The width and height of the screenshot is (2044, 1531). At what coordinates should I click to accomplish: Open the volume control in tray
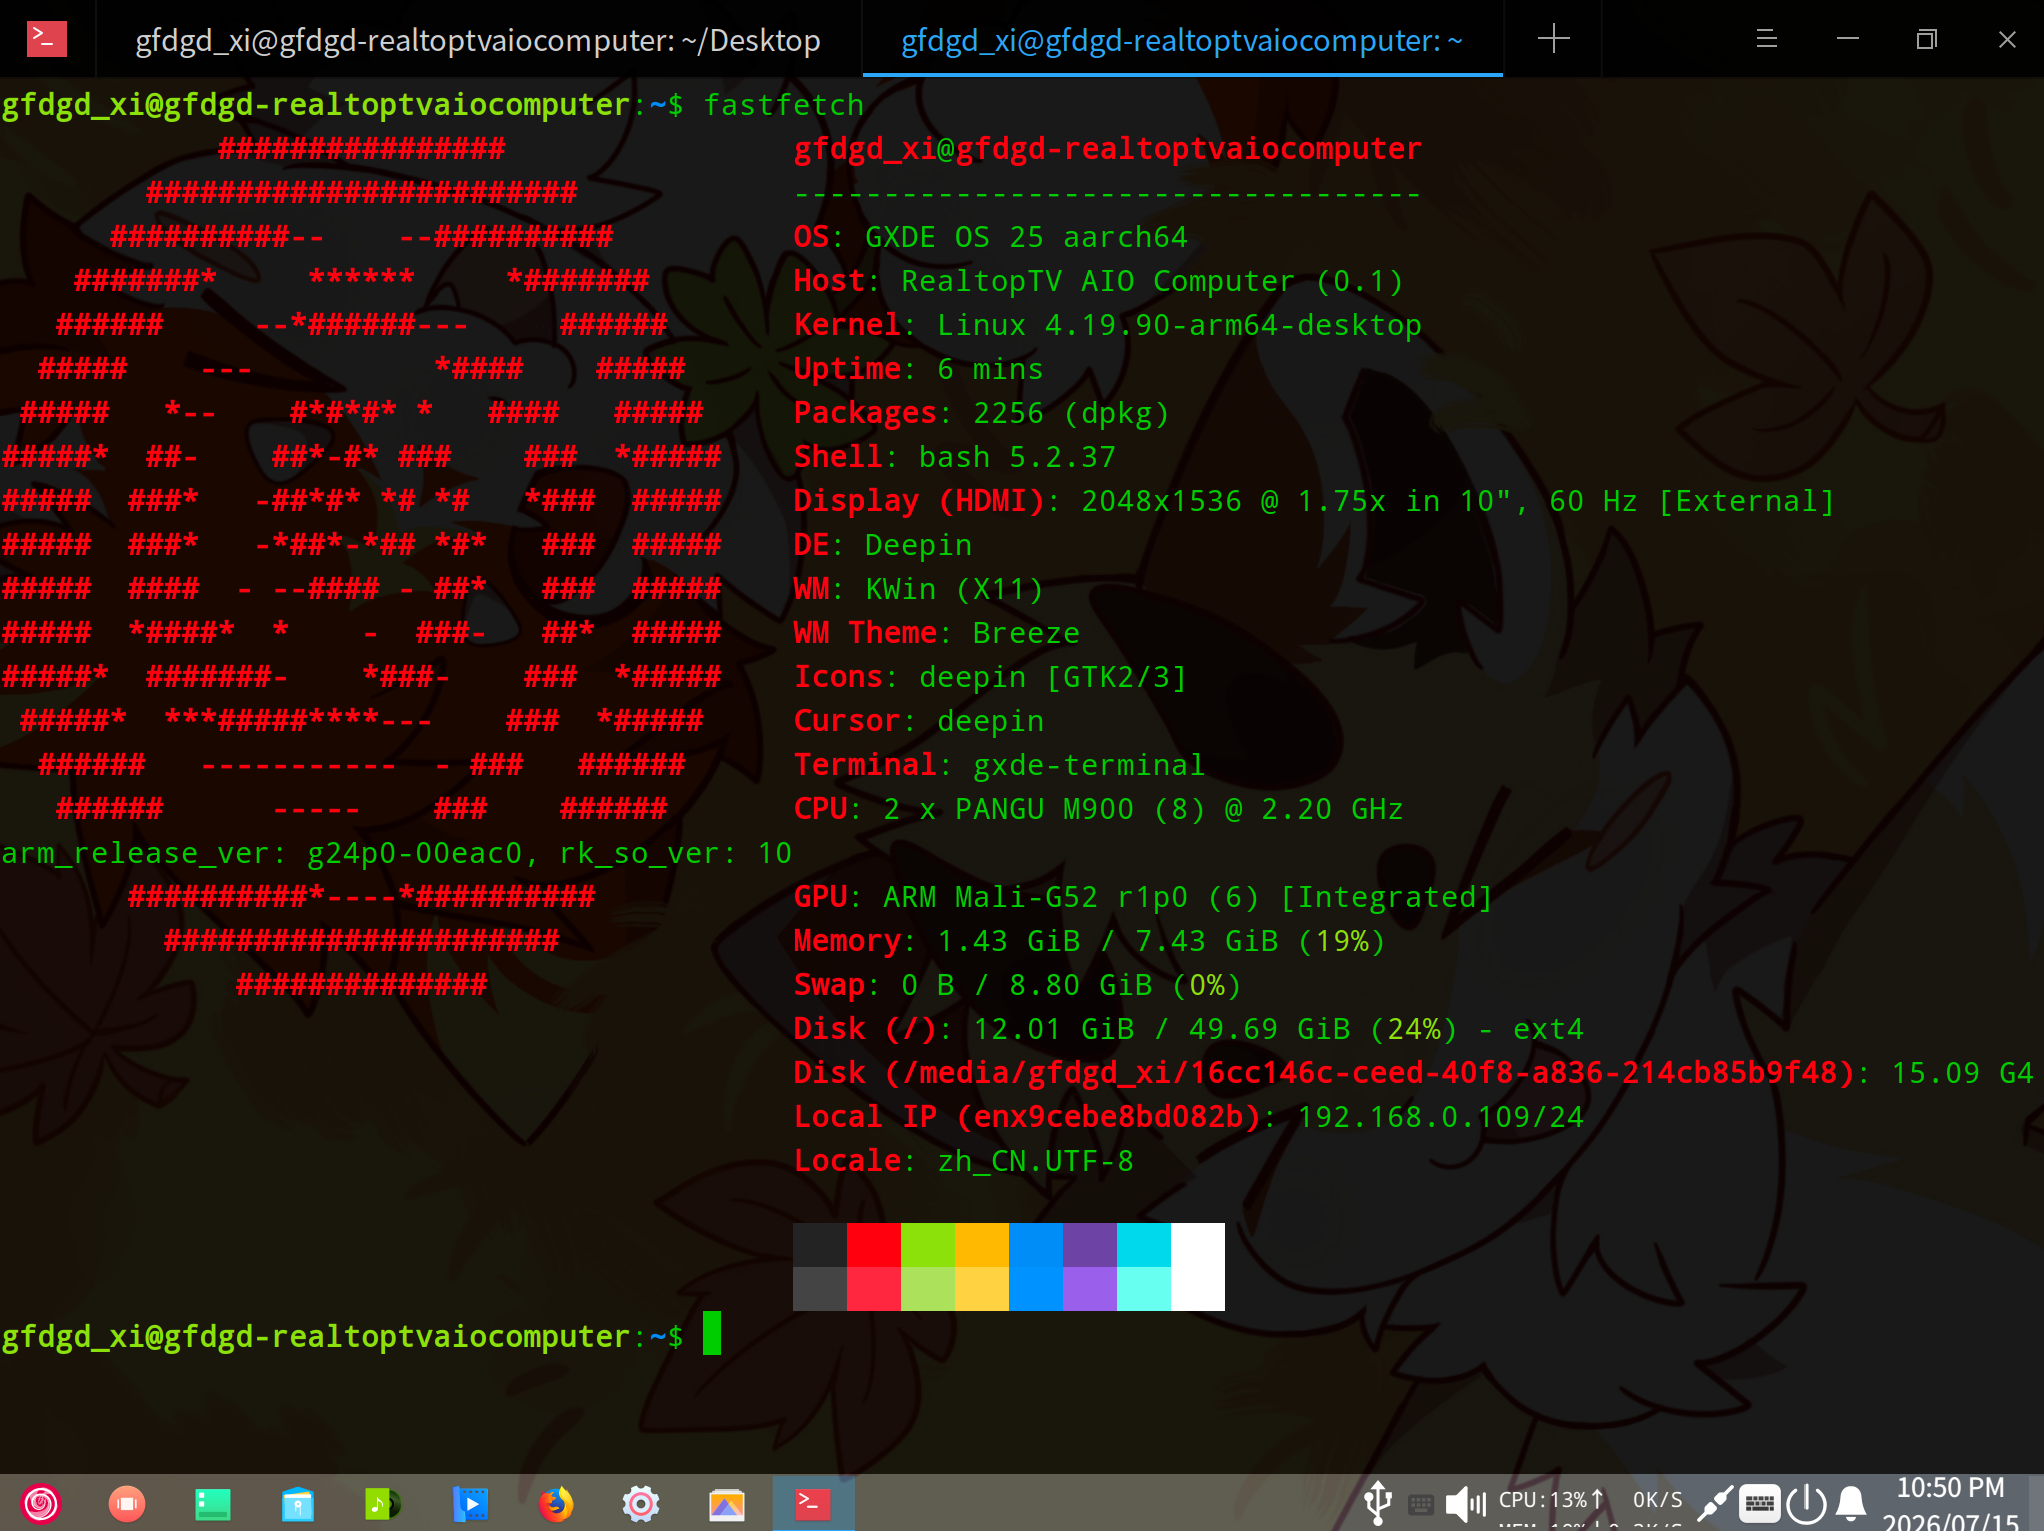[x=1465, y=1503]
